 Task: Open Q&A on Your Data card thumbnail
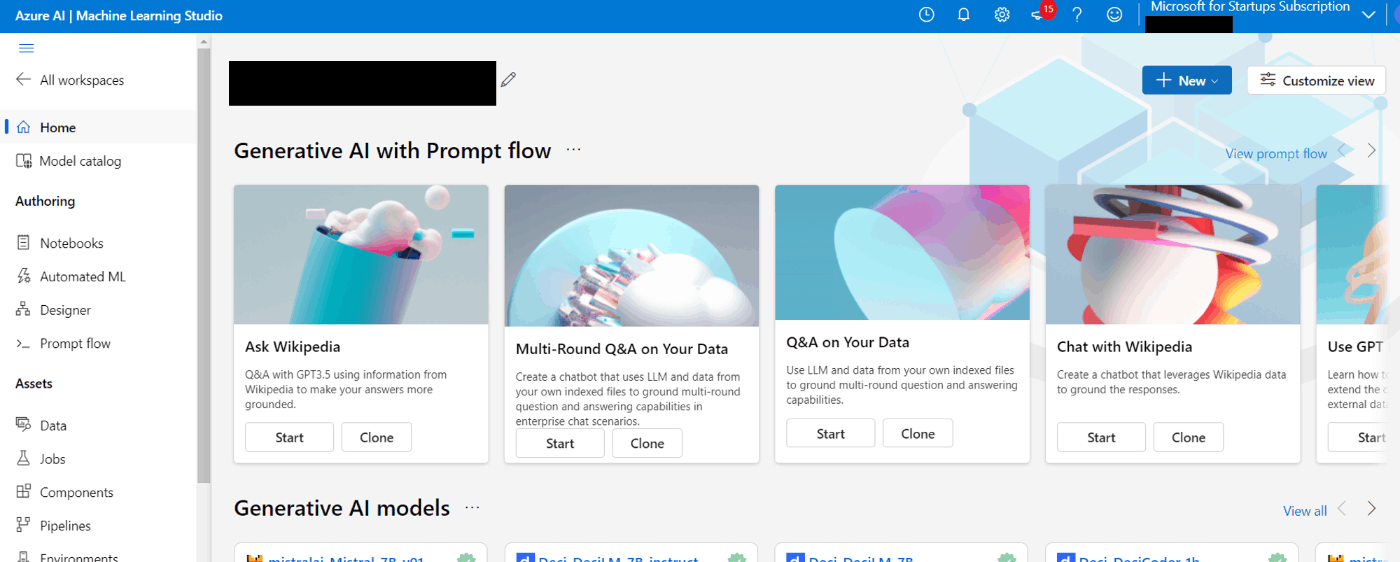point(902,254)
